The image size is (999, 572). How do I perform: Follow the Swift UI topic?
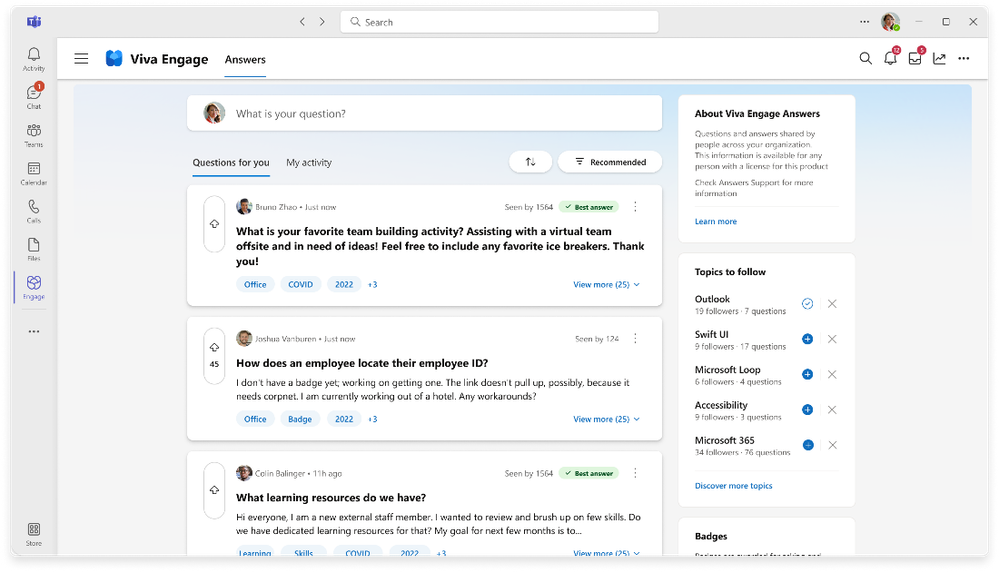tap(807, 339)
